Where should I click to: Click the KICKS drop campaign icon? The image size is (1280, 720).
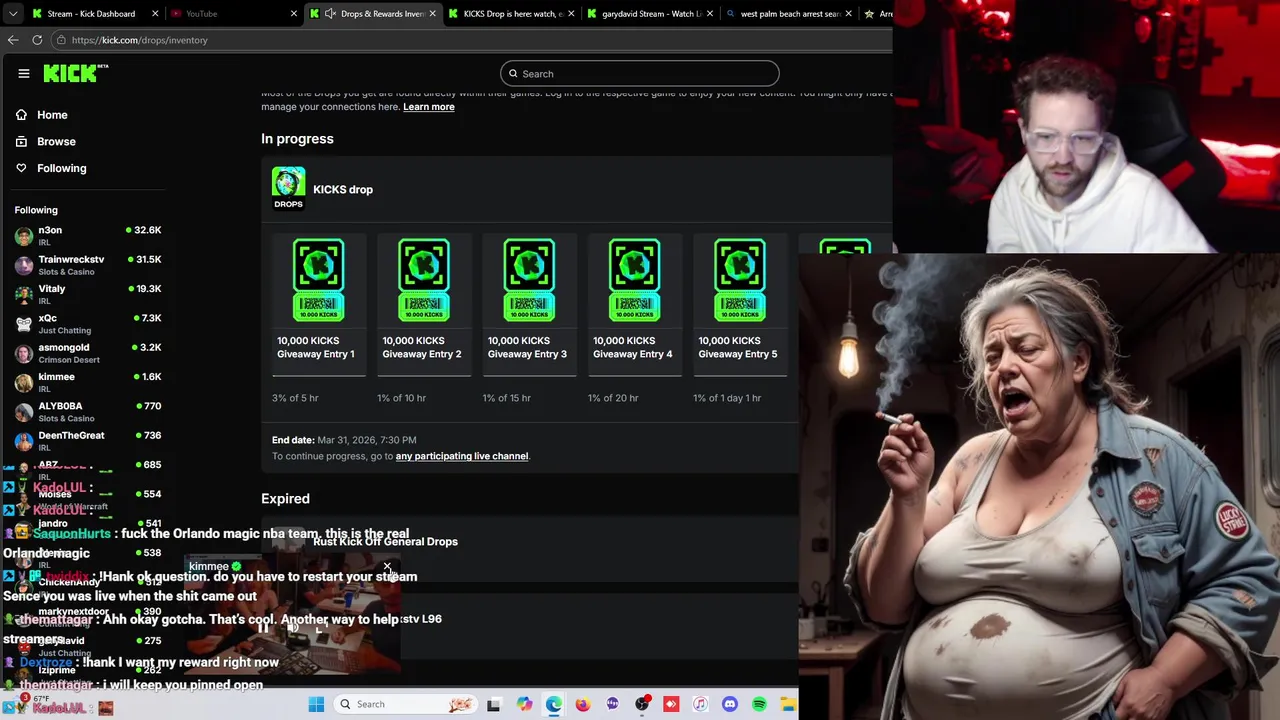pyautogui.click(x=288, y=187)
